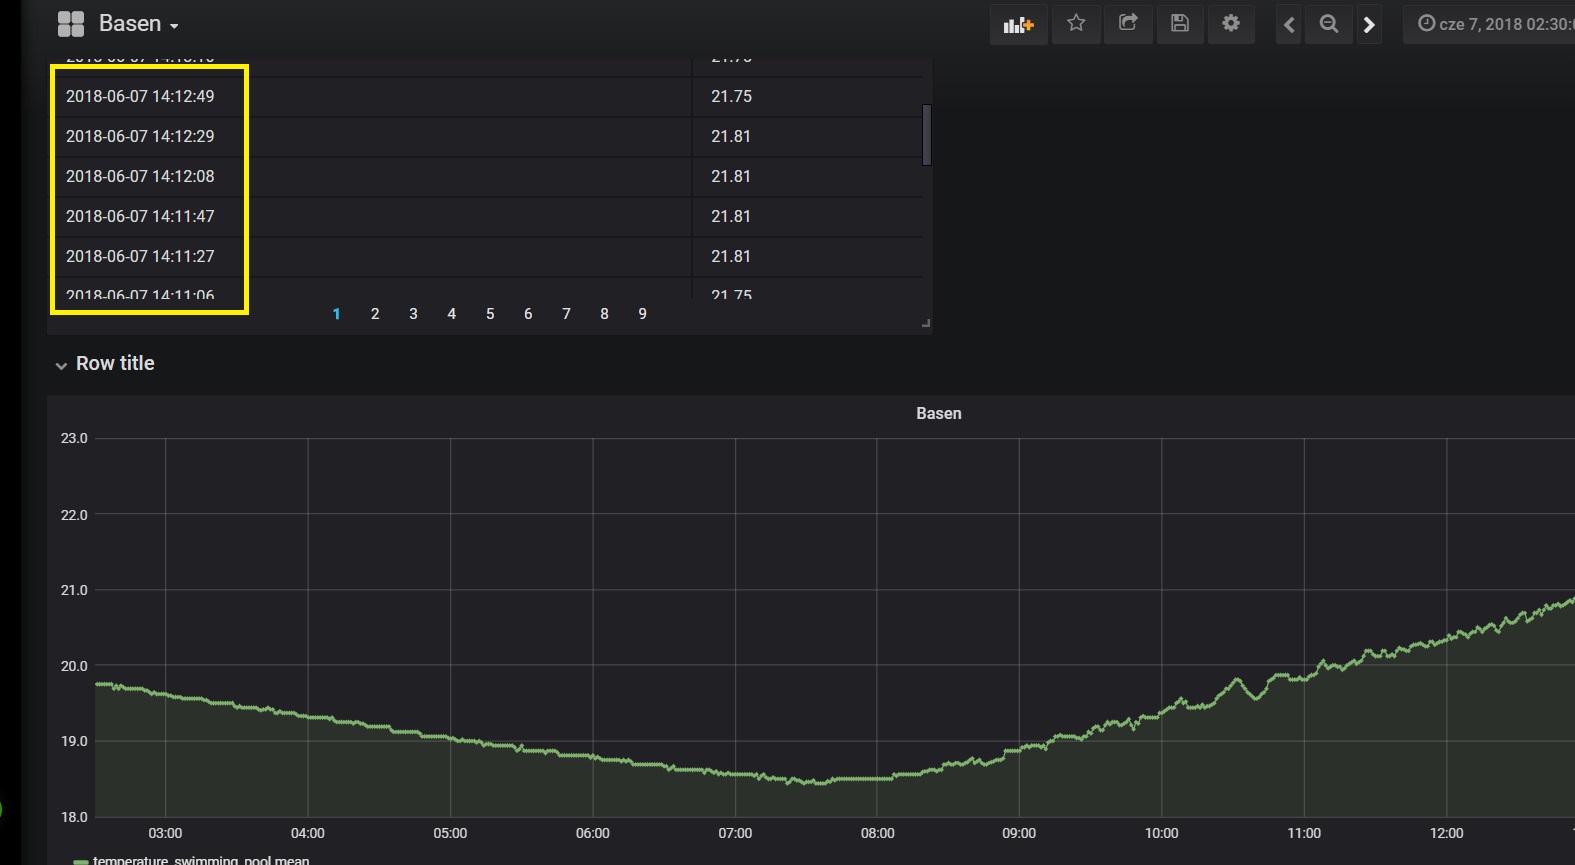Open the Basen graph panel title menu

tap(938, 413)
